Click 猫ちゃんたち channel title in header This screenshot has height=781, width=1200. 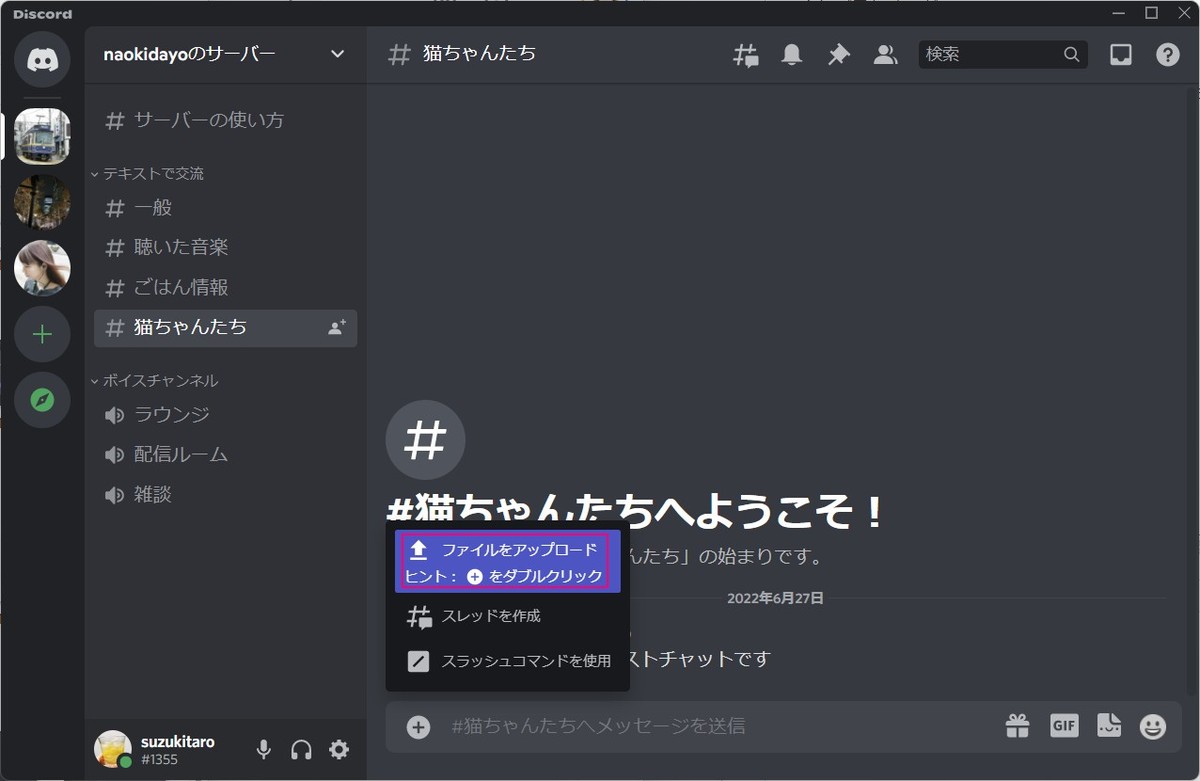coord(479,54)
